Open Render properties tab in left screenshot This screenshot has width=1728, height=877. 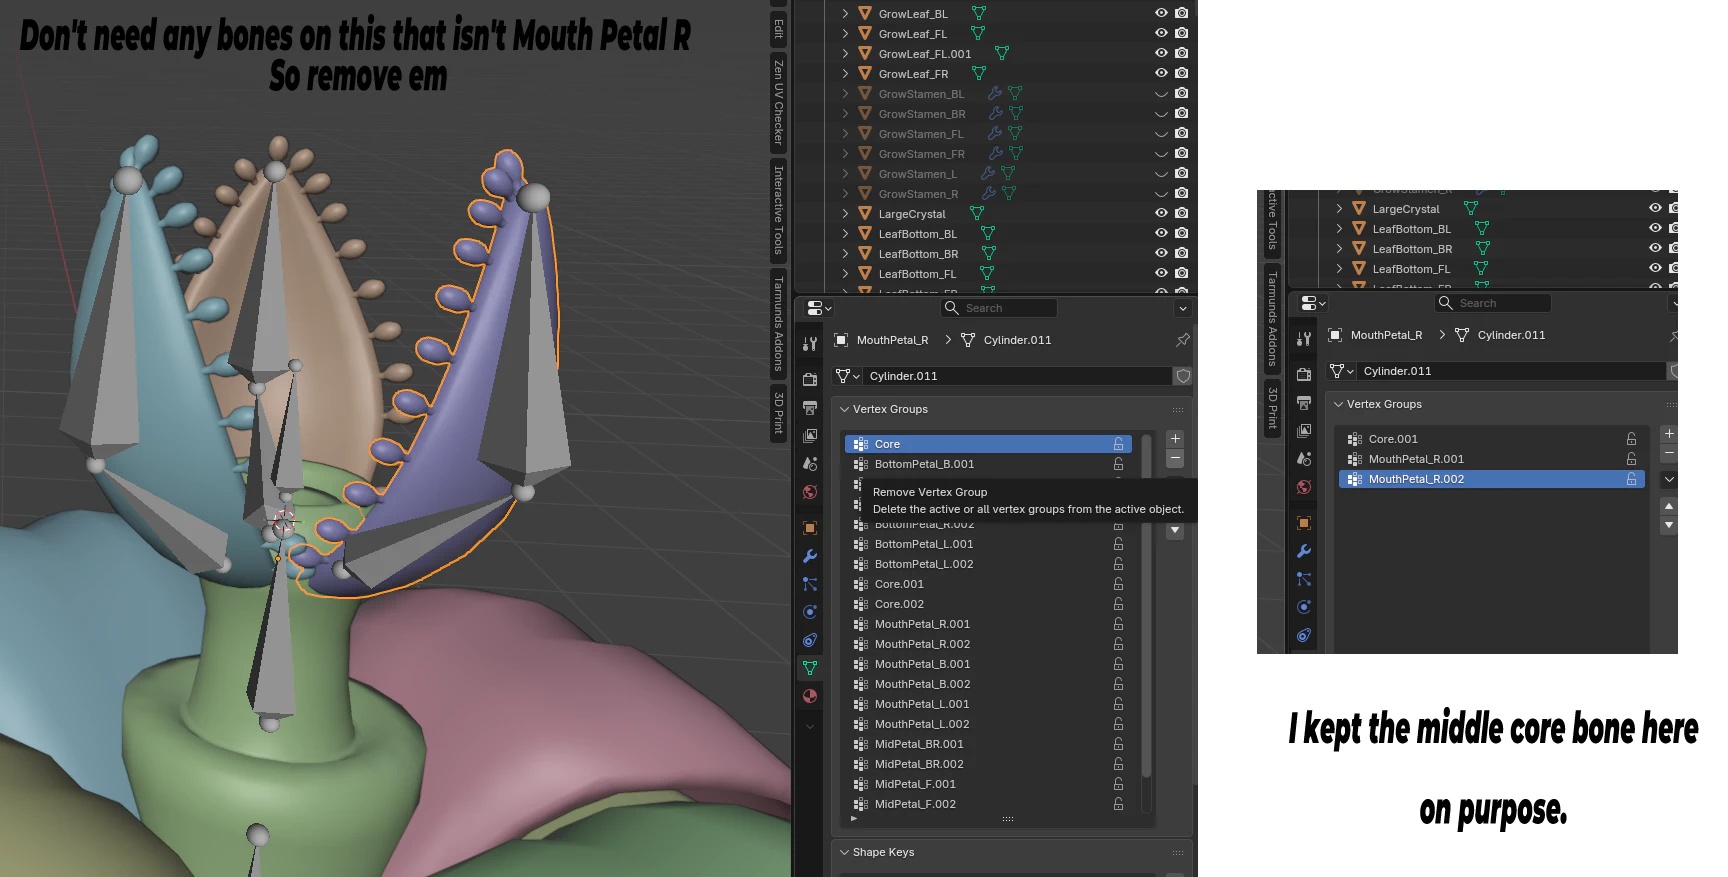click(x=810, y=379)
